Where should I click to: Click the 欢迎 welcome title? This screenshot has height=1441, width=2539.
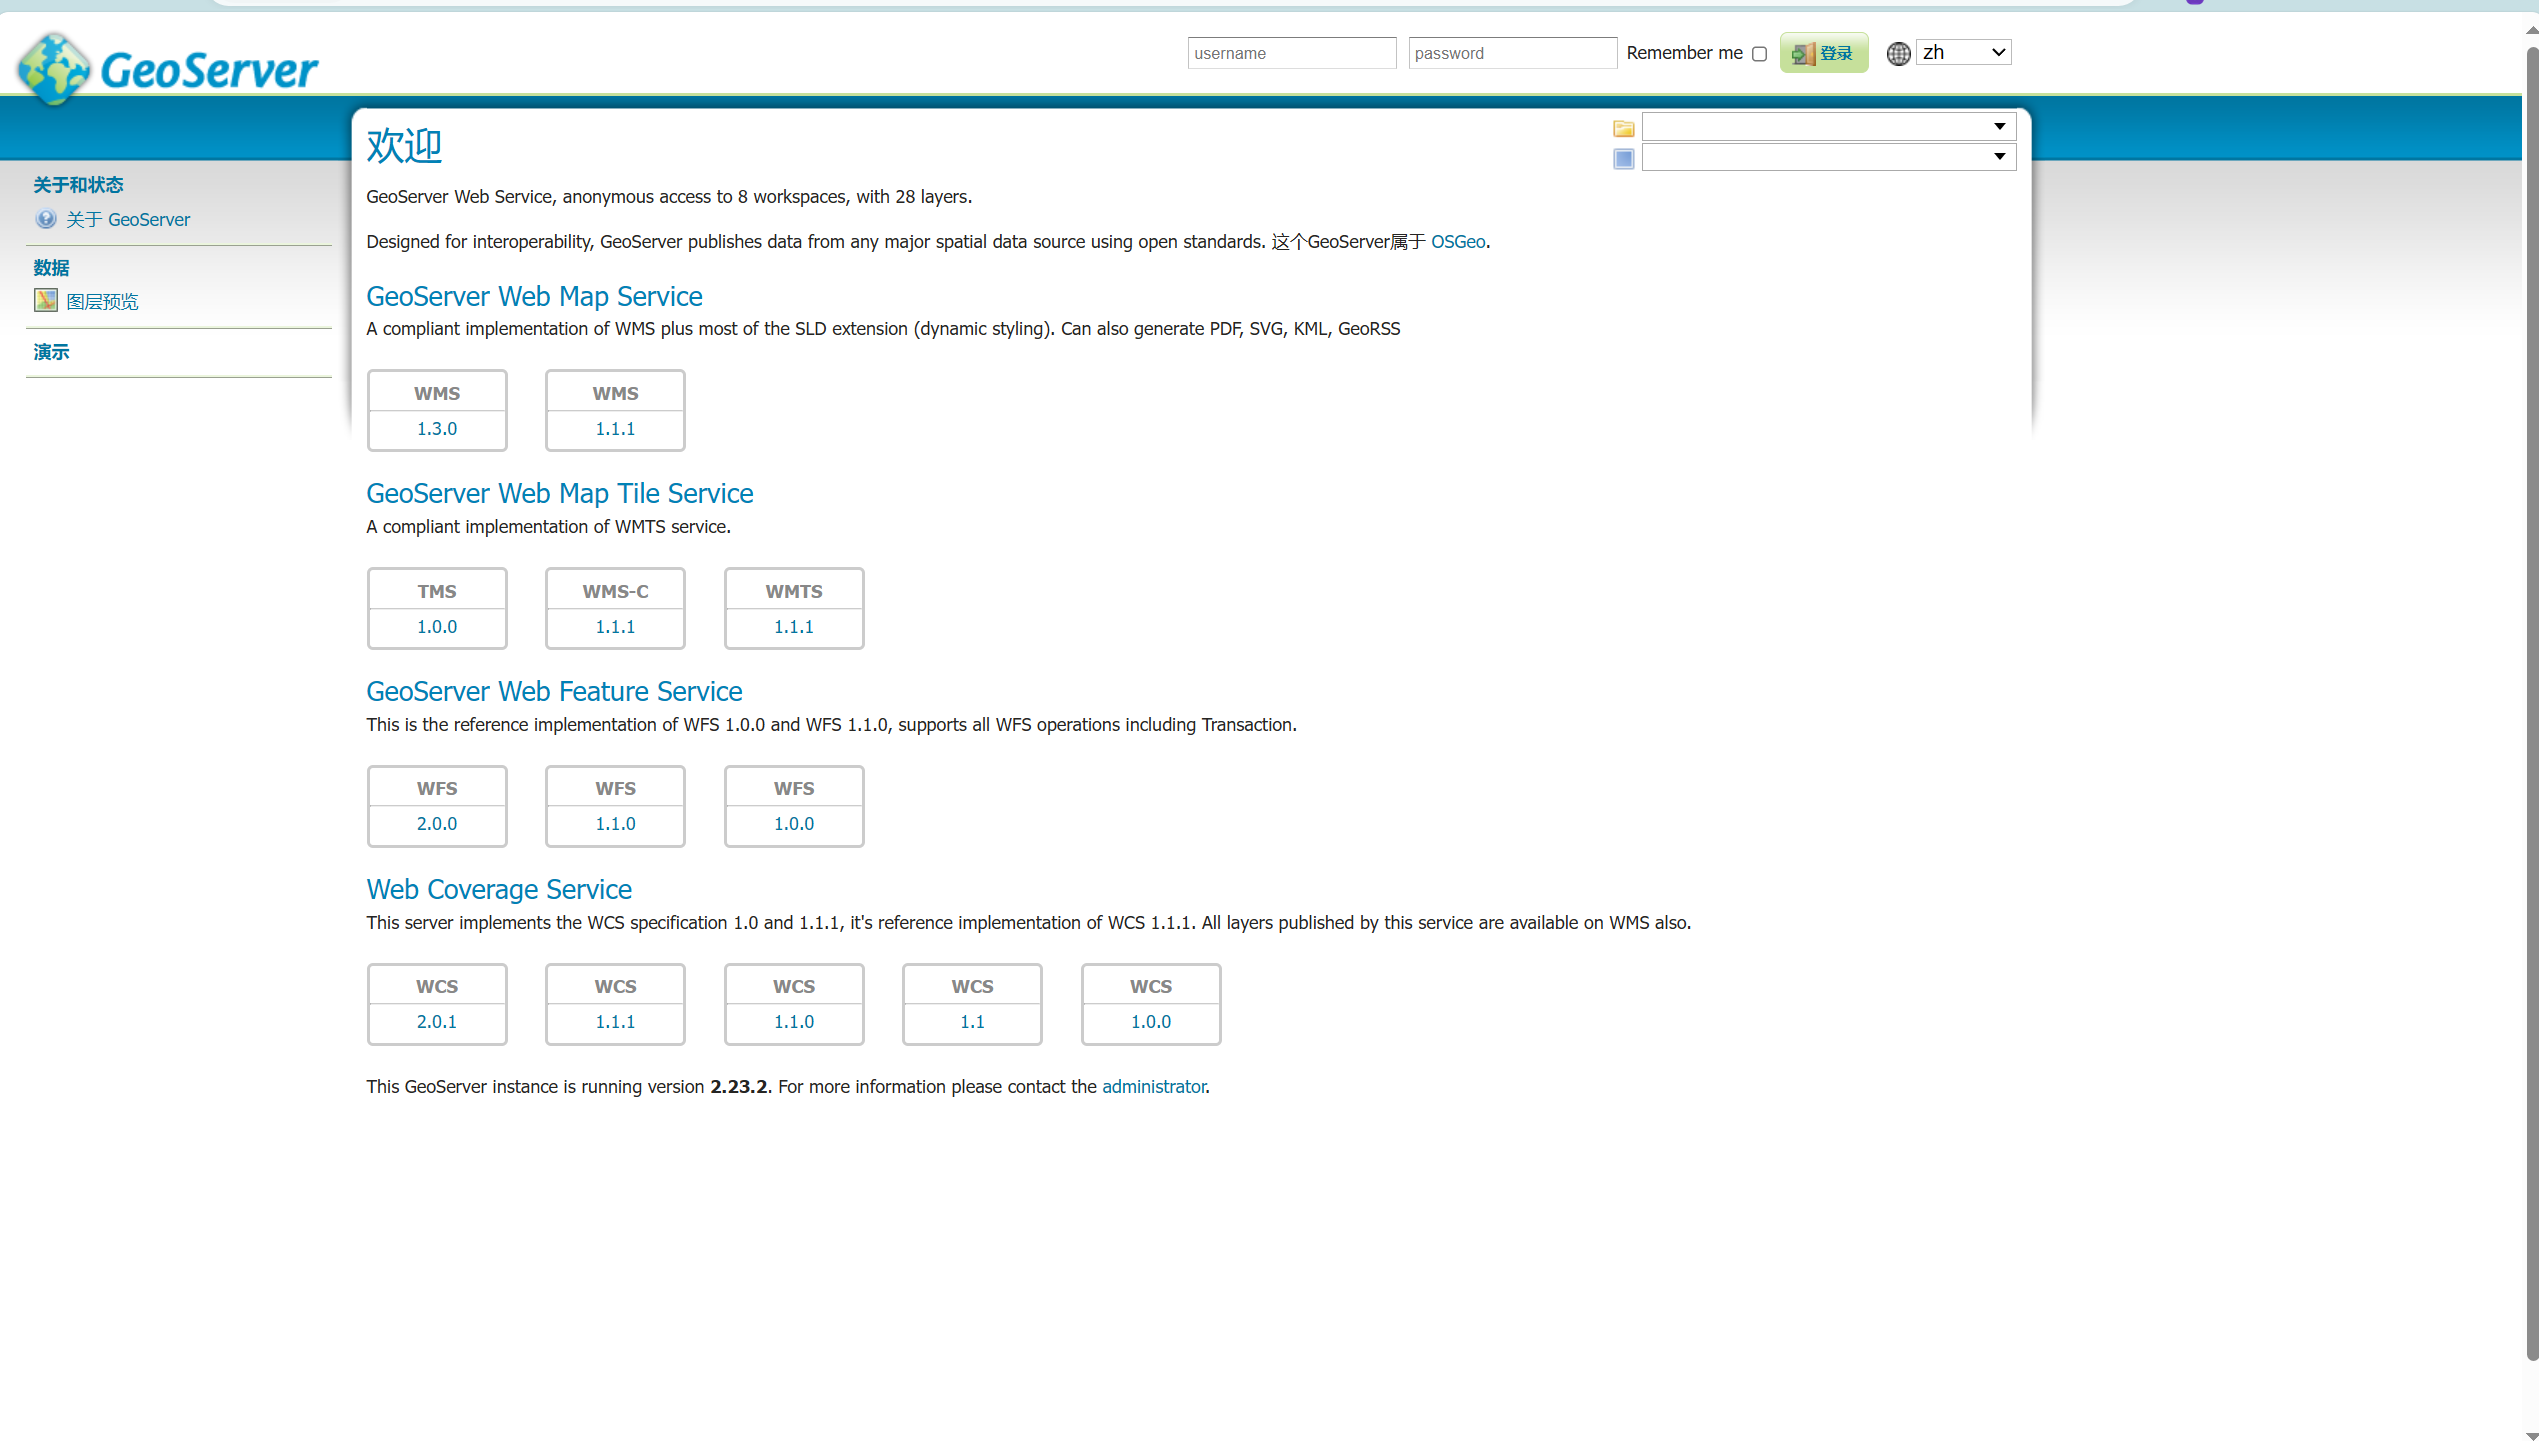(x=404, y=146)
